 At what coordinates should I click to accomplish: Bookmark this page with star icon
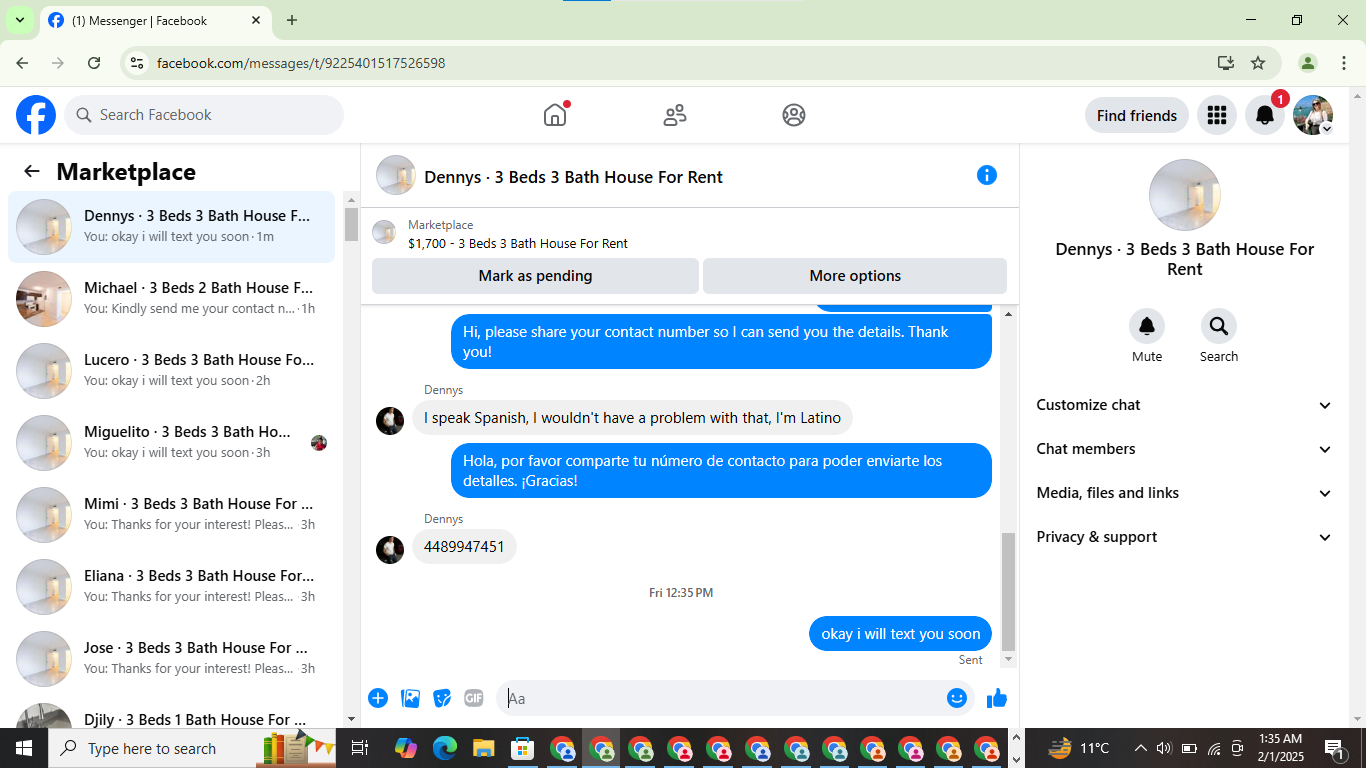[1258, 63]
